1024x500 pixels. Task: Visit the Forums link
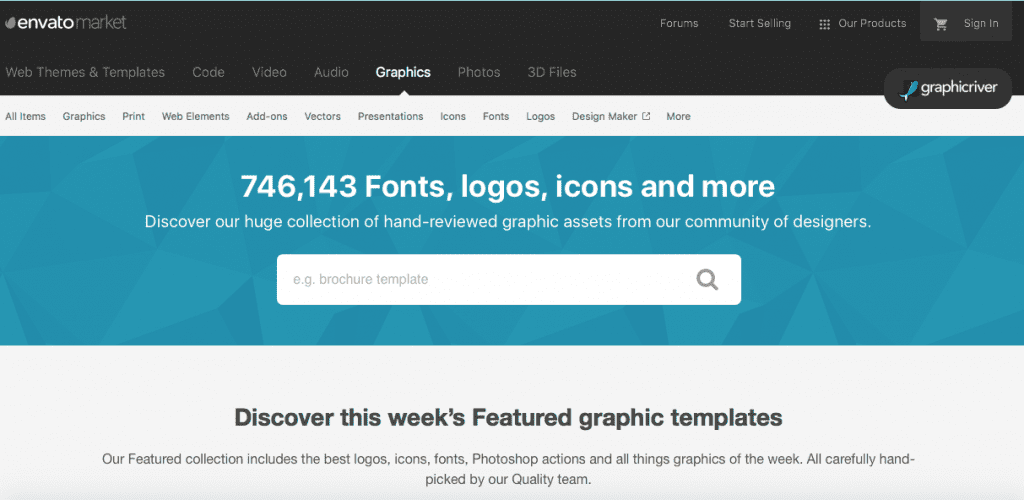pos(679,24)
